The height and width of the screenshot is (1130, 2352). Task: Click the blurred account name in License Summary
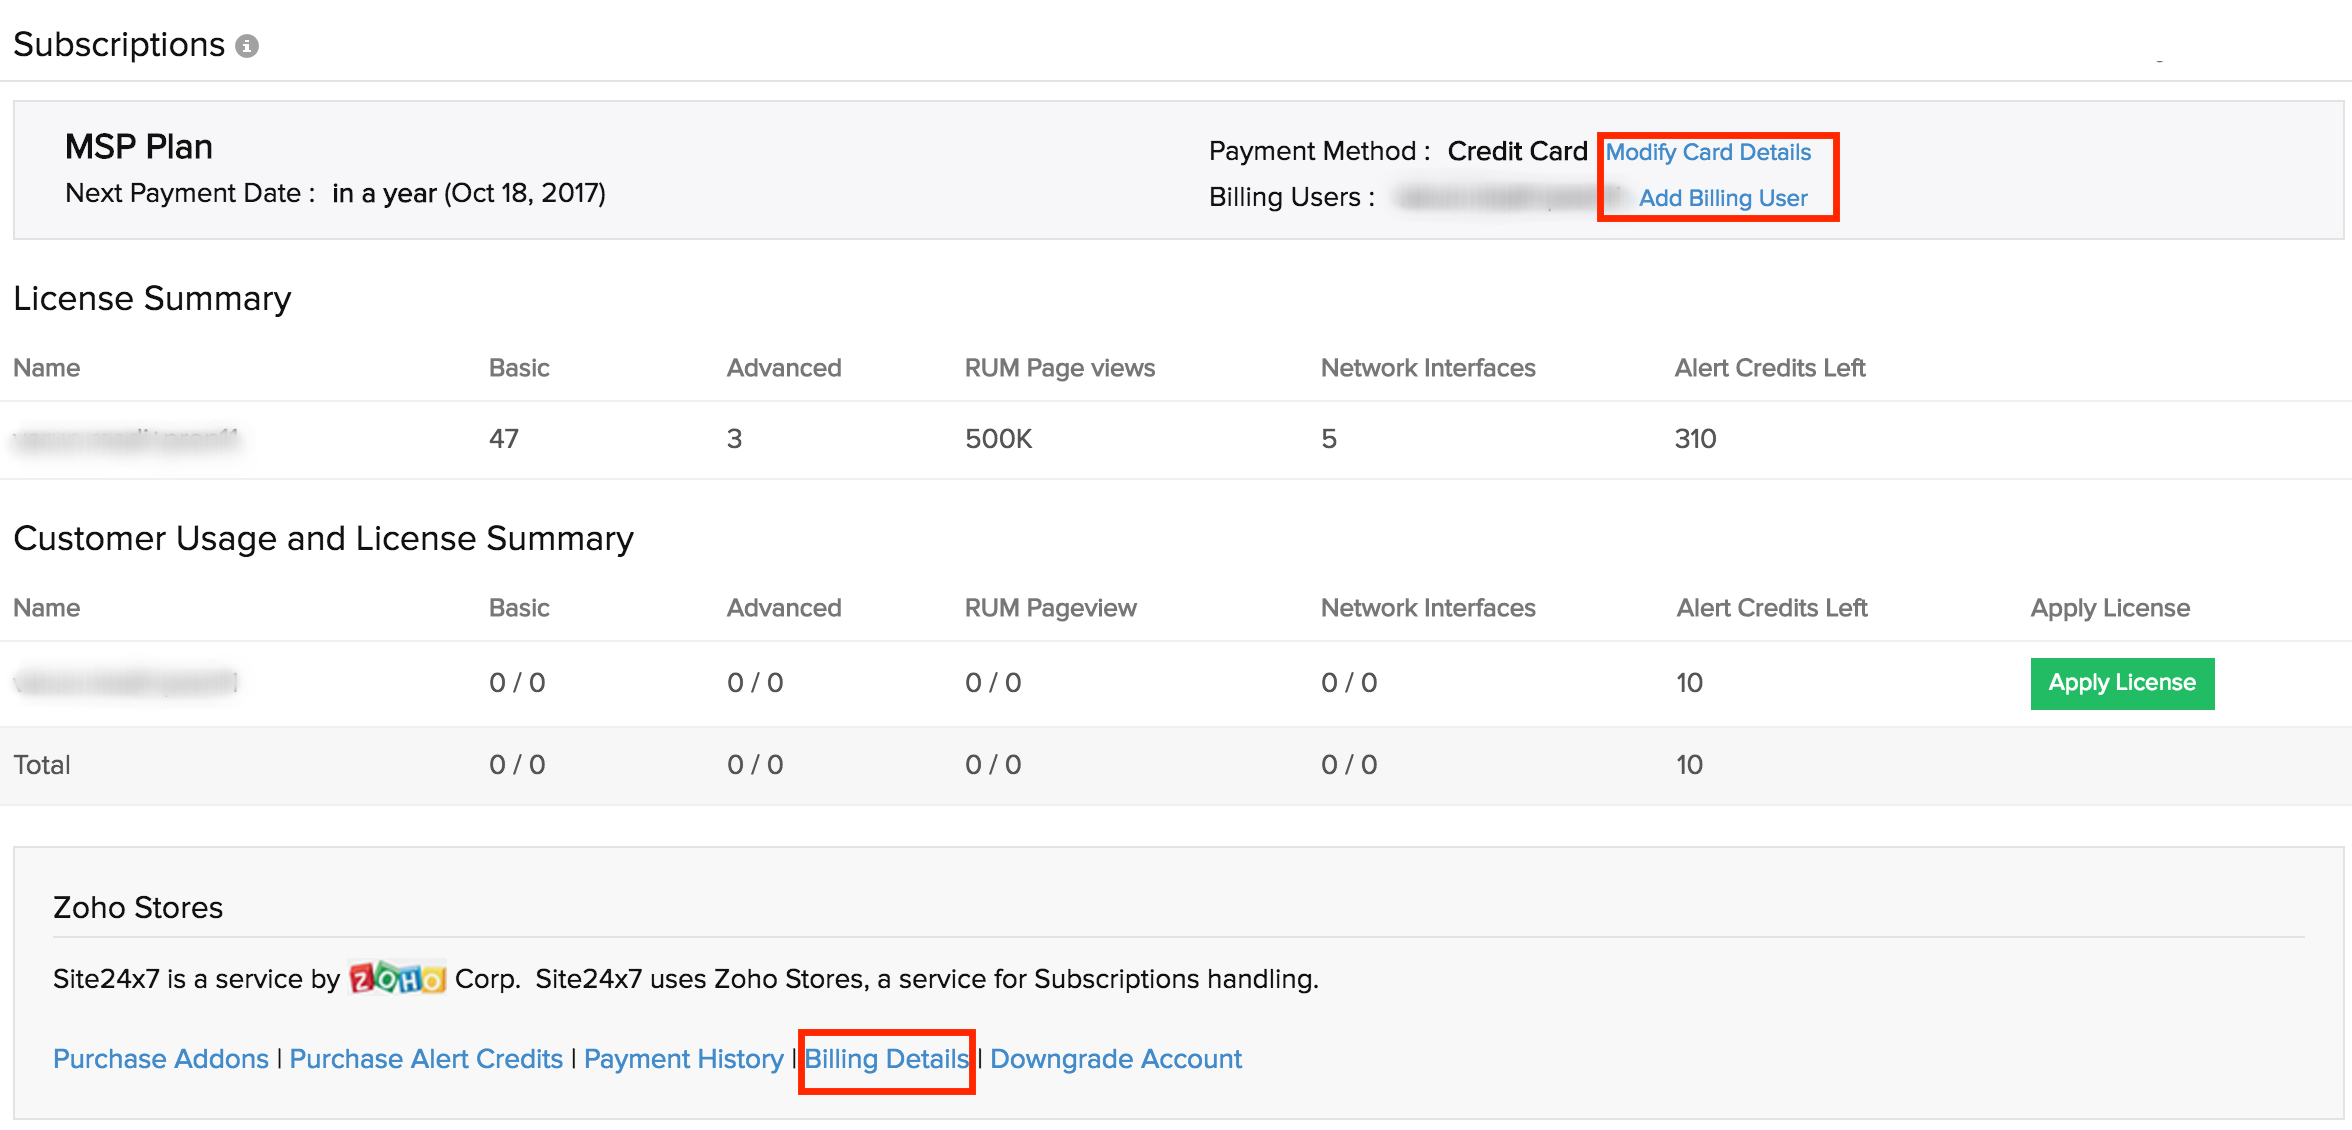130,438
